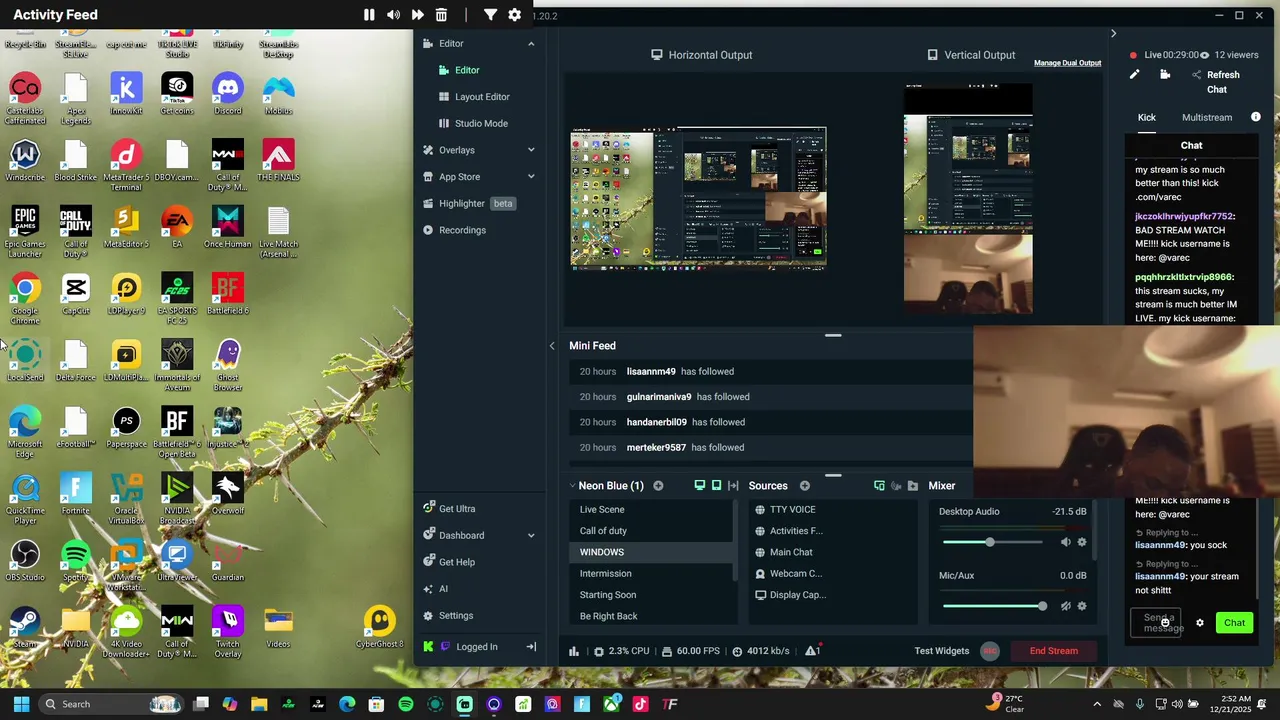Select the Display Capture source
The image size is (1280, 720).
[834, 595]
